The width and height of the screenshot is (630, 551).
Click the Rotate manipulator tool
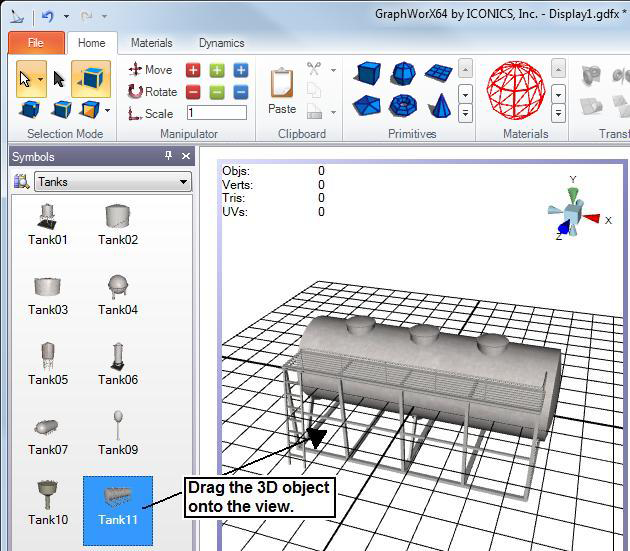151,92
